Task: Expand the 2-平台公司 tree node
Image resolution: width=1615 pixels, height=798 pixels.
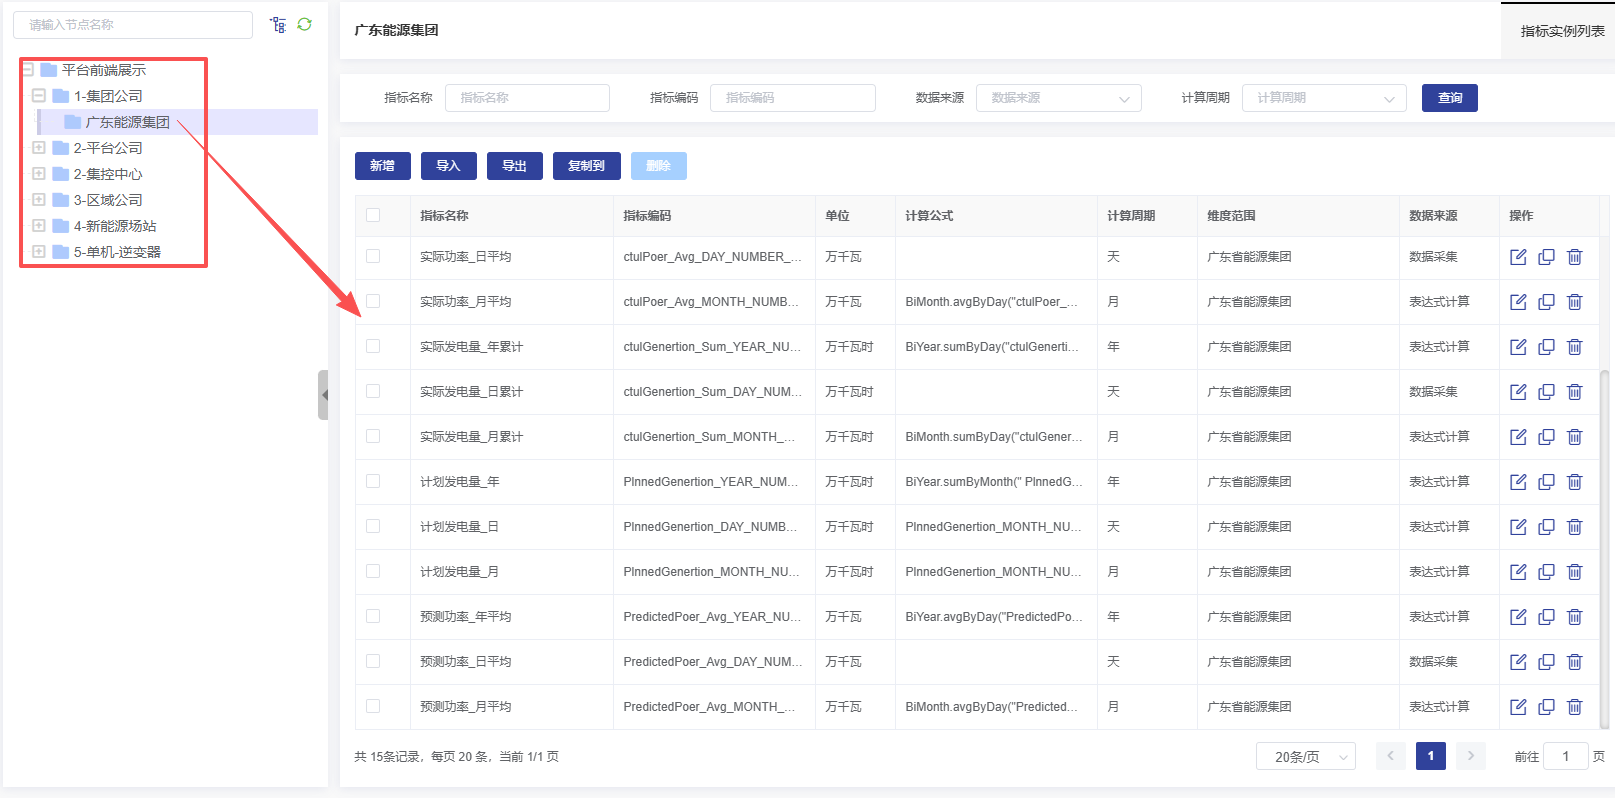Action: pos(39,148)
